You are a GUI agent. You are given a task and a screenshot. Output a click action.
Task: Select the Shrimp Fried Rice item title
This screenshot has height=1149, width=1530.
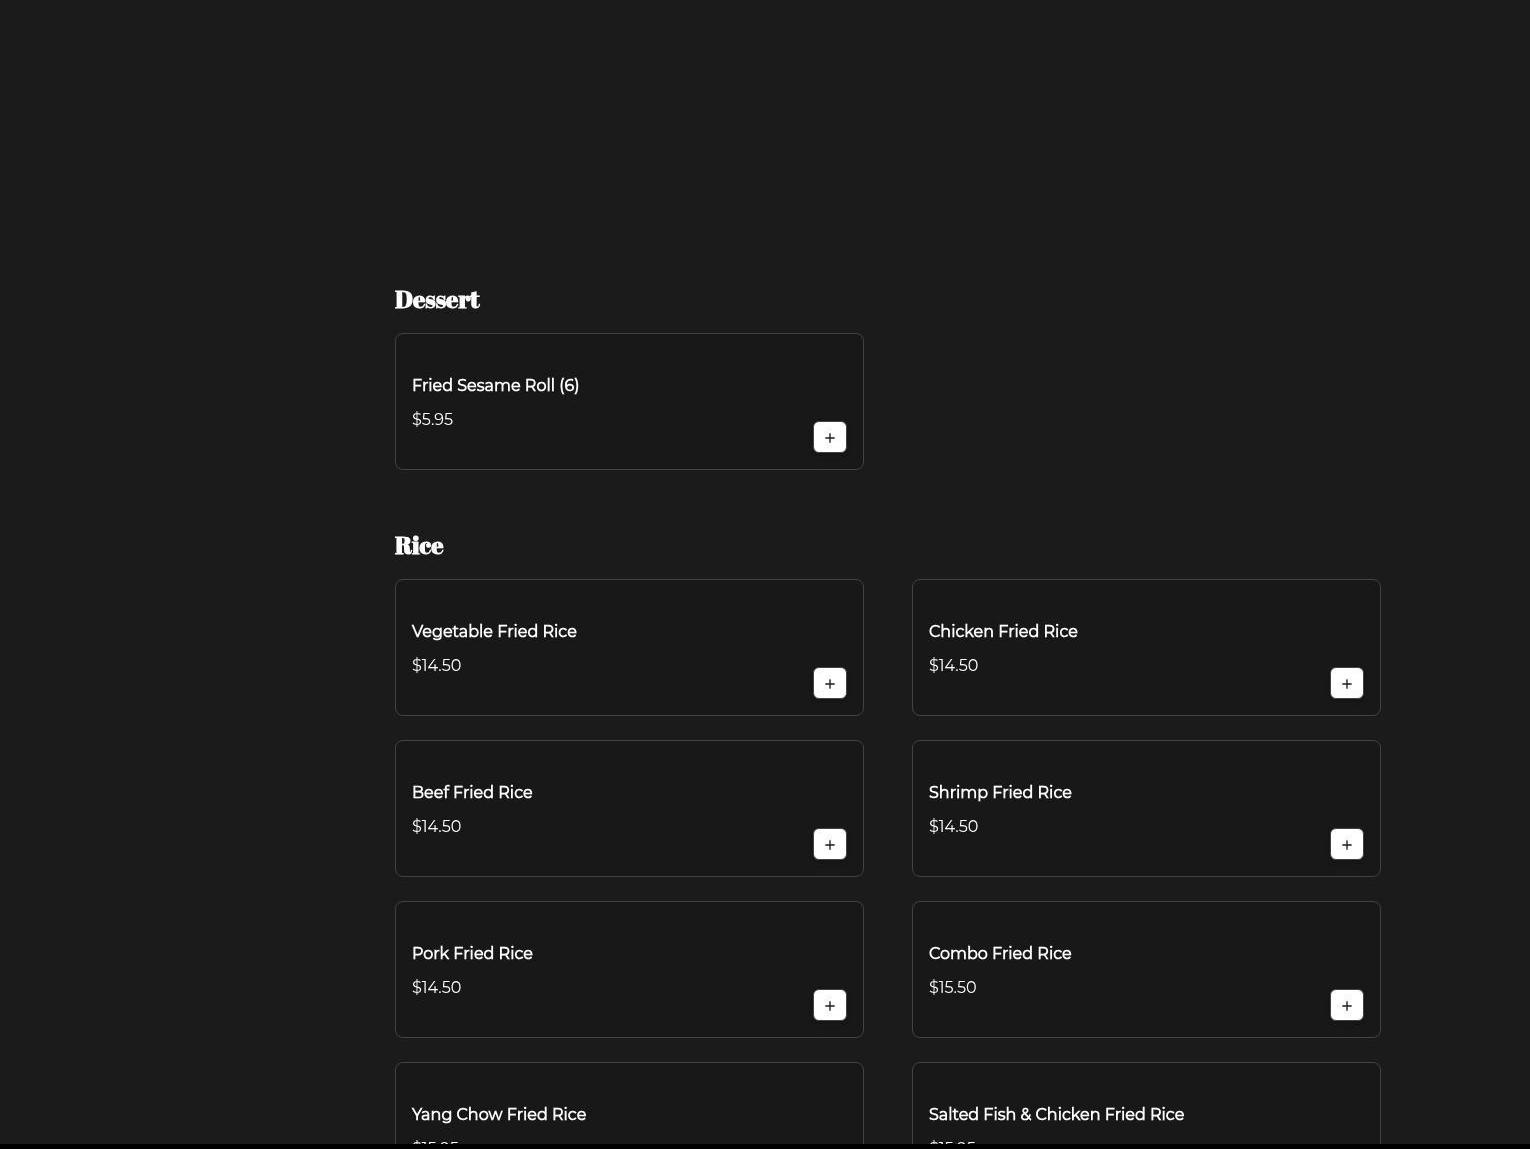point(1000,792)
